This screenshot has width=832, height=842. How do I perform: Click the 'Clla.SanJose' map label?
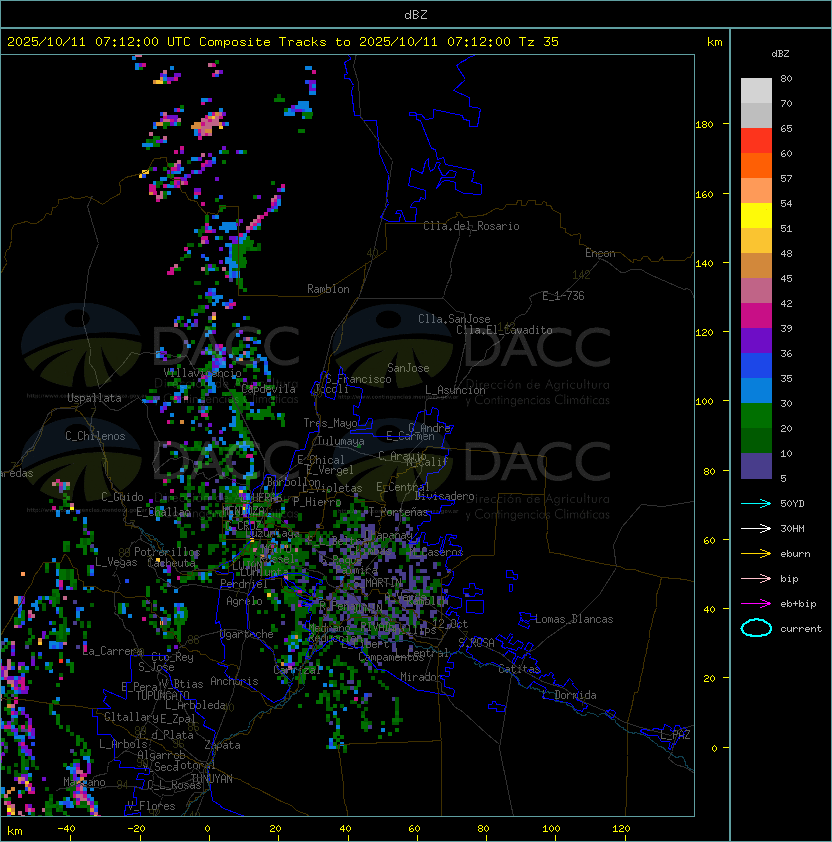click(x=454, y=319)
